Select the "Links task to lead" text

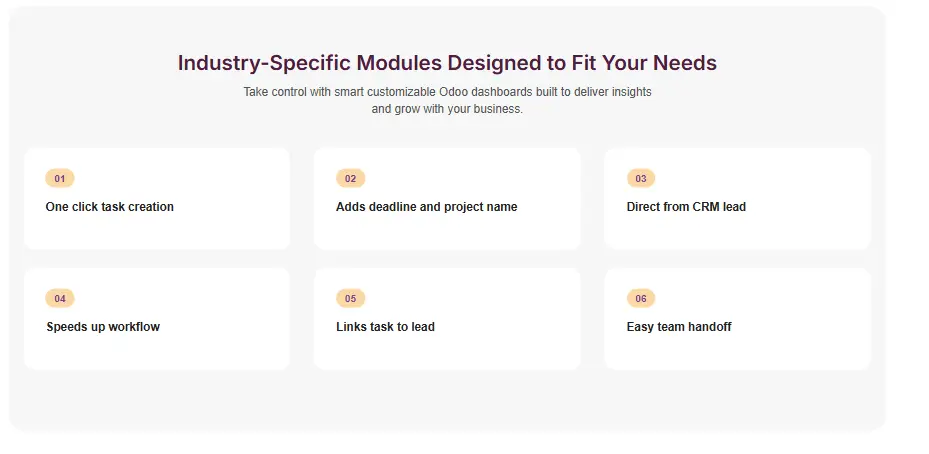[385, 327]
